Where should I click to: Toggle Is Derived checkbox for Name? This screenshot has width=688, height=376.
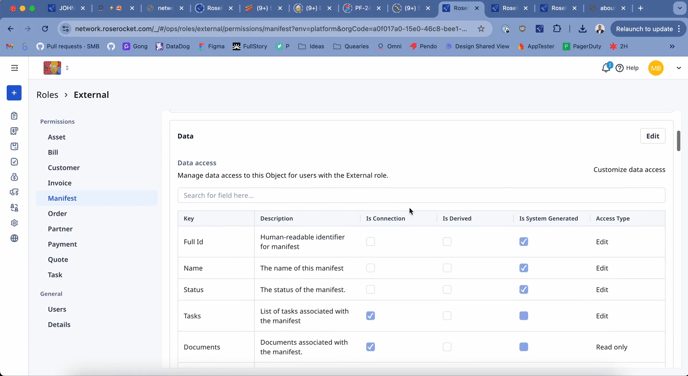(447, 268)
